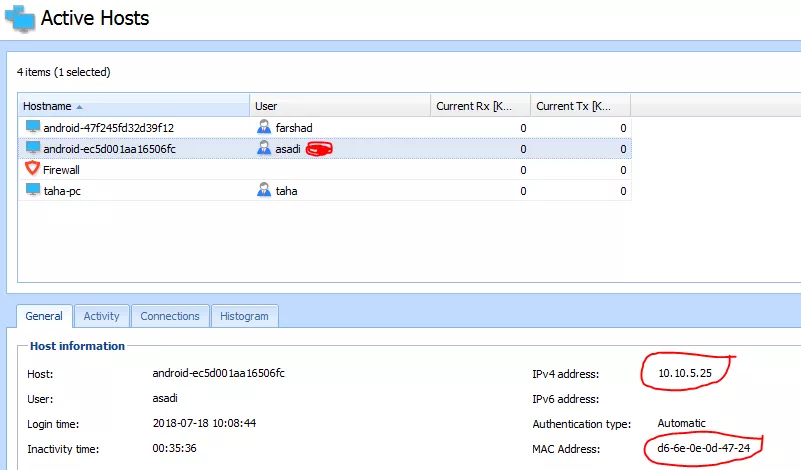
Task: Click Current Rx value for farshad row
Action: tap(523, 128)
